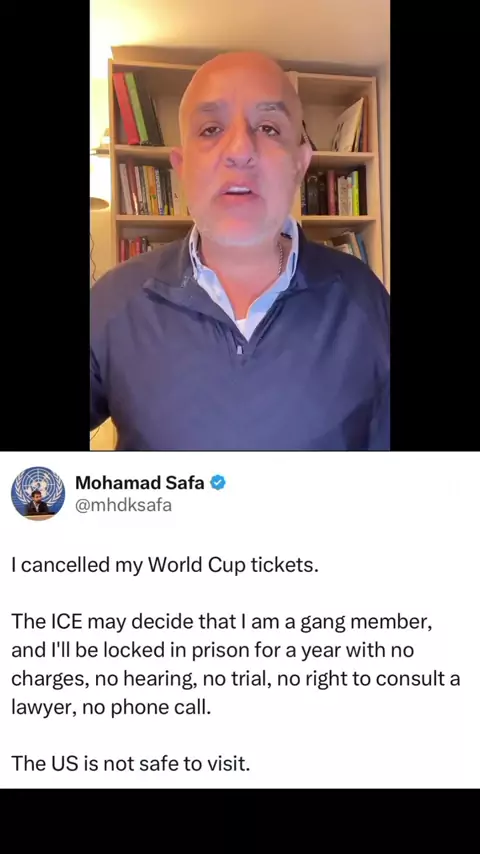Open the Mohamad Safa display name
The image size is (480, 854).
139,483
